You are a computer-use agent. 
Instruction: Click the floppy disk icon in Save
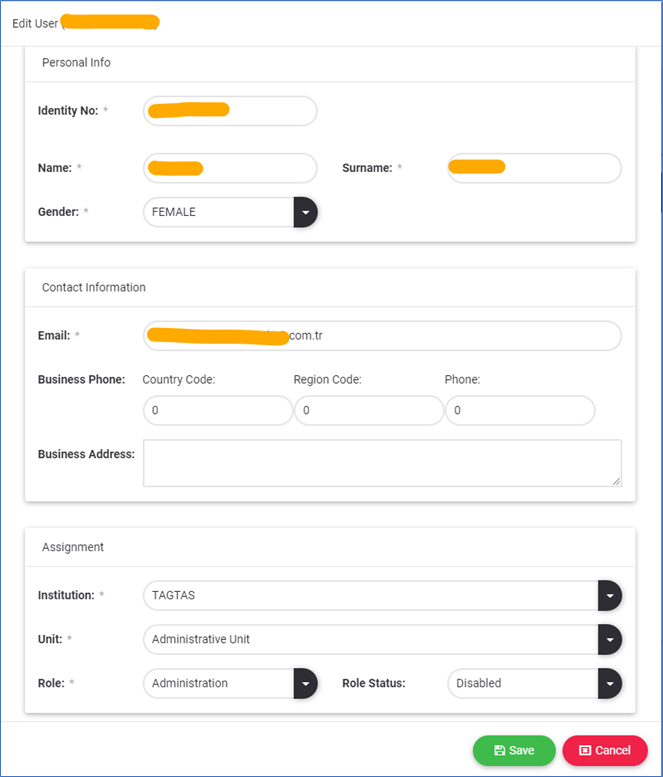click(x=499, y=750)
